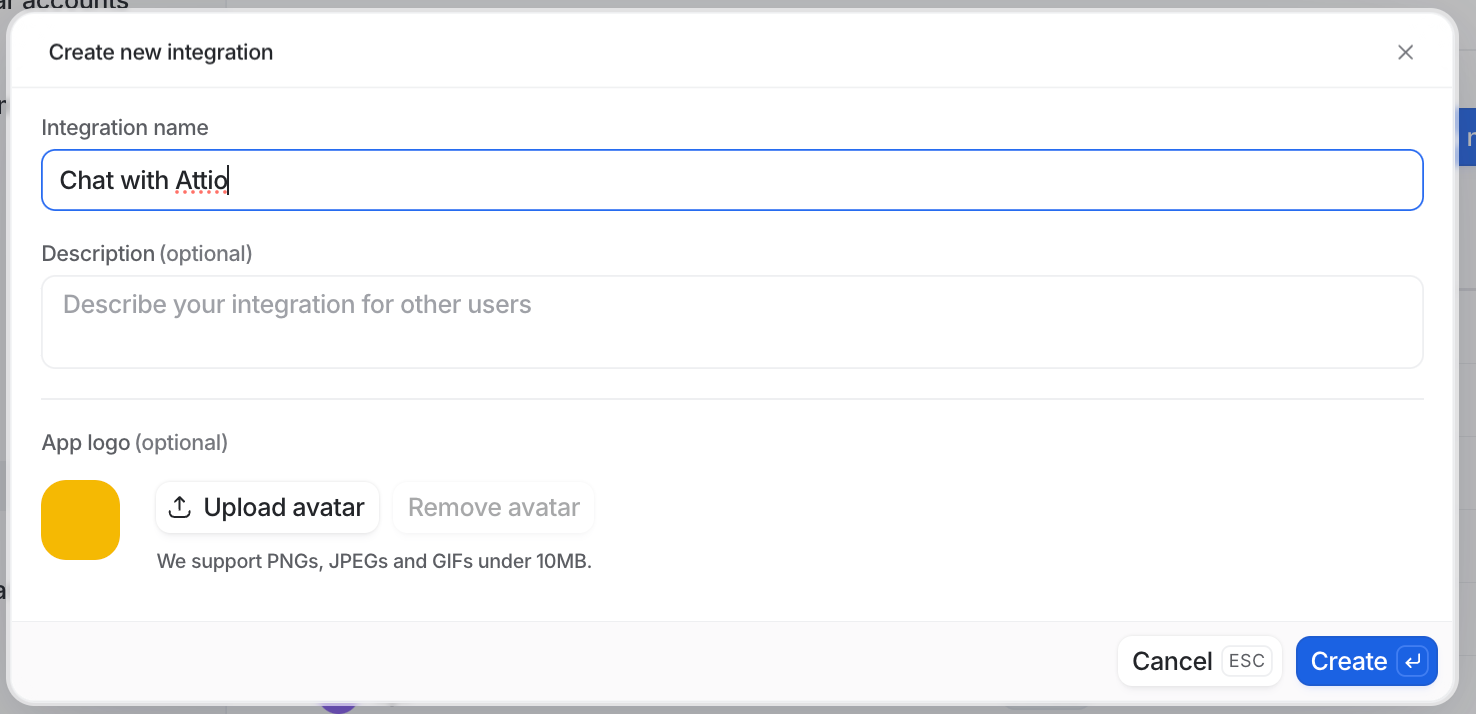Select the text 'Chat with Attio'
1476x714 pixels.
pyautogui.click(x=142, y=180)
